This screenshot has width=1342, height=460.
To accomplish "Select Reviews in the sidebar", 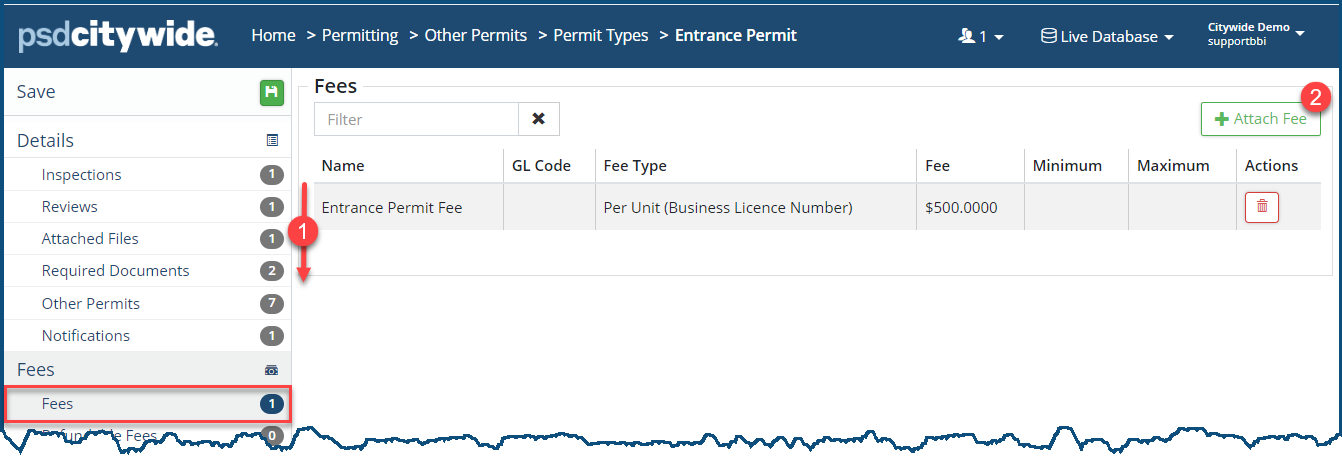I will [70, 207].
